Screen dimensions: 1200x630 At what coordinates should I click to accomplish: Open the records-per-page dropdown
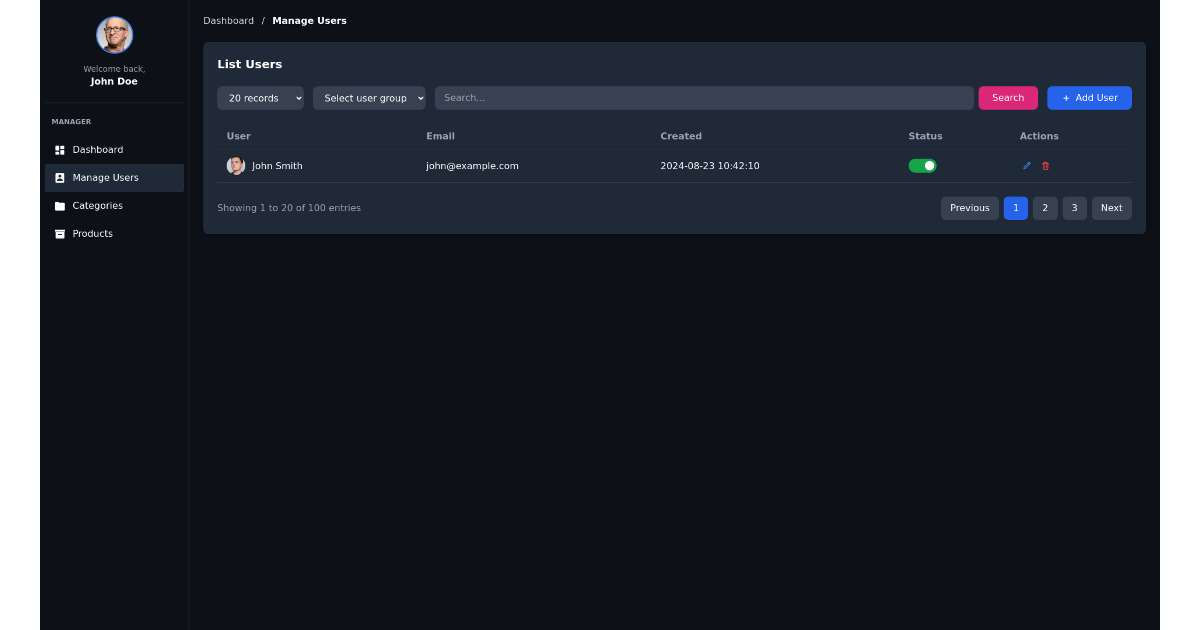[260, 98]
